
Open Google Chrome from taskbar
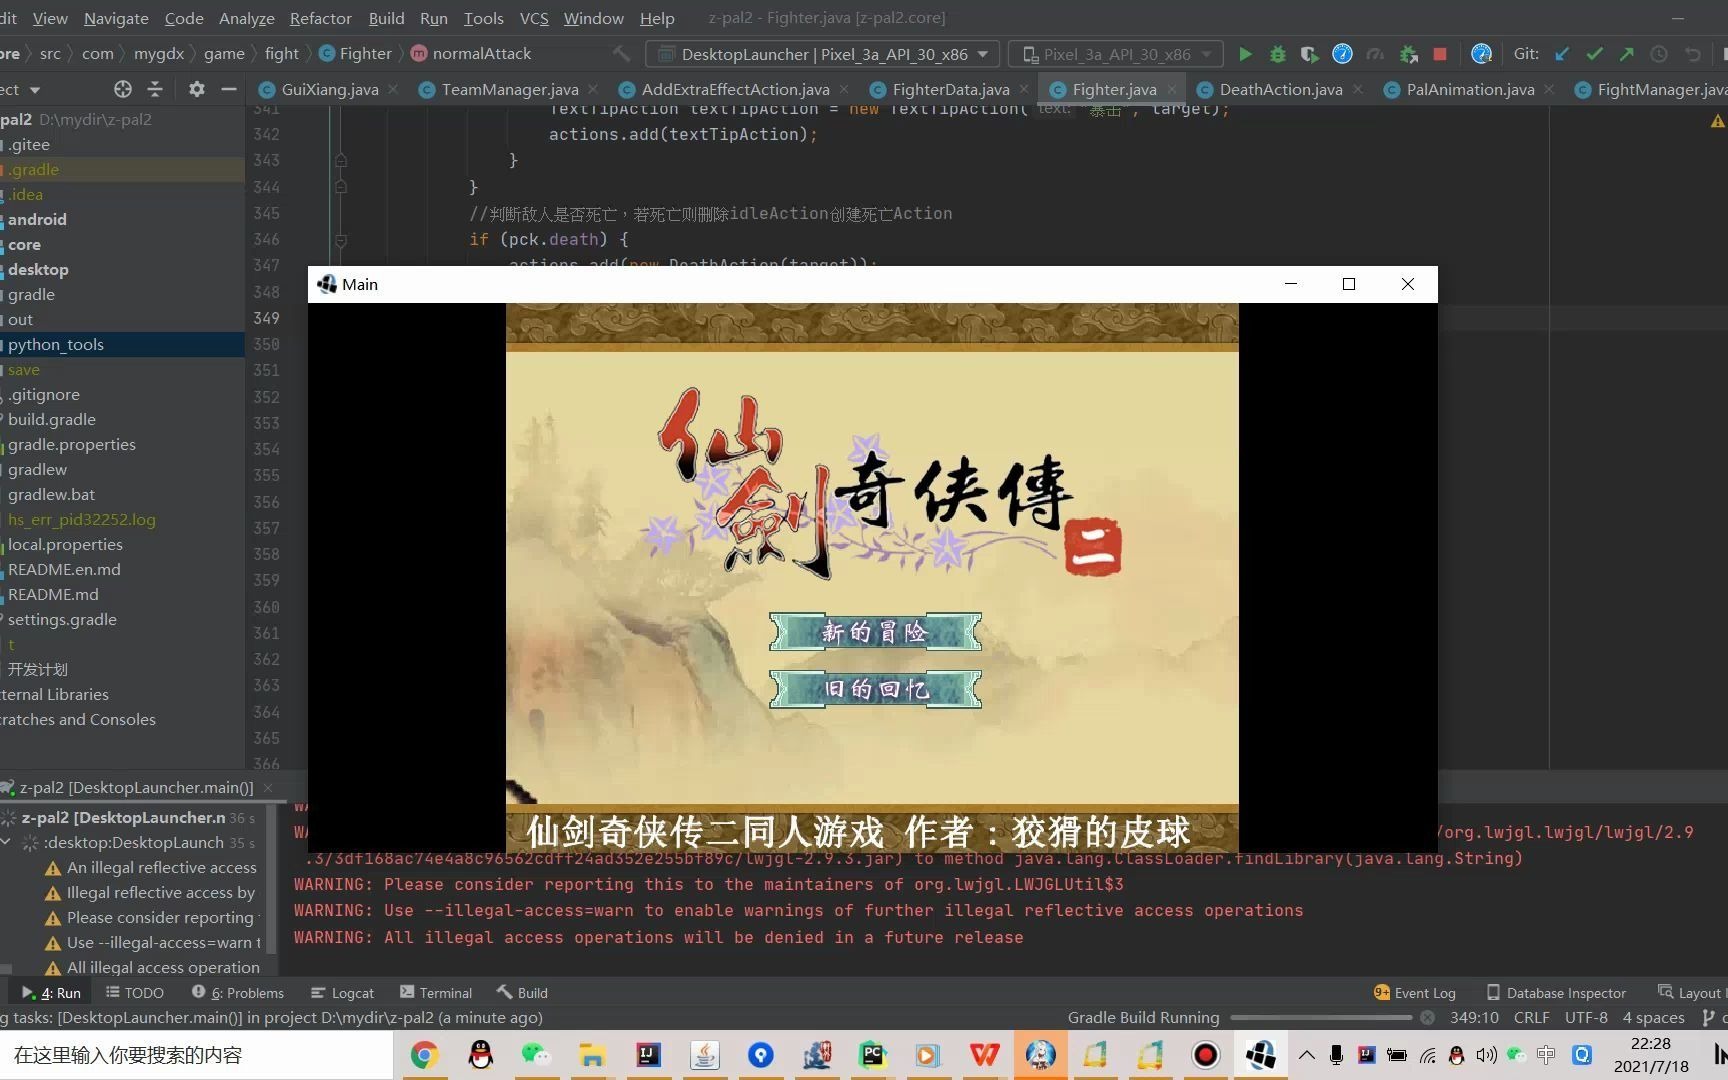coord(424,1055)
